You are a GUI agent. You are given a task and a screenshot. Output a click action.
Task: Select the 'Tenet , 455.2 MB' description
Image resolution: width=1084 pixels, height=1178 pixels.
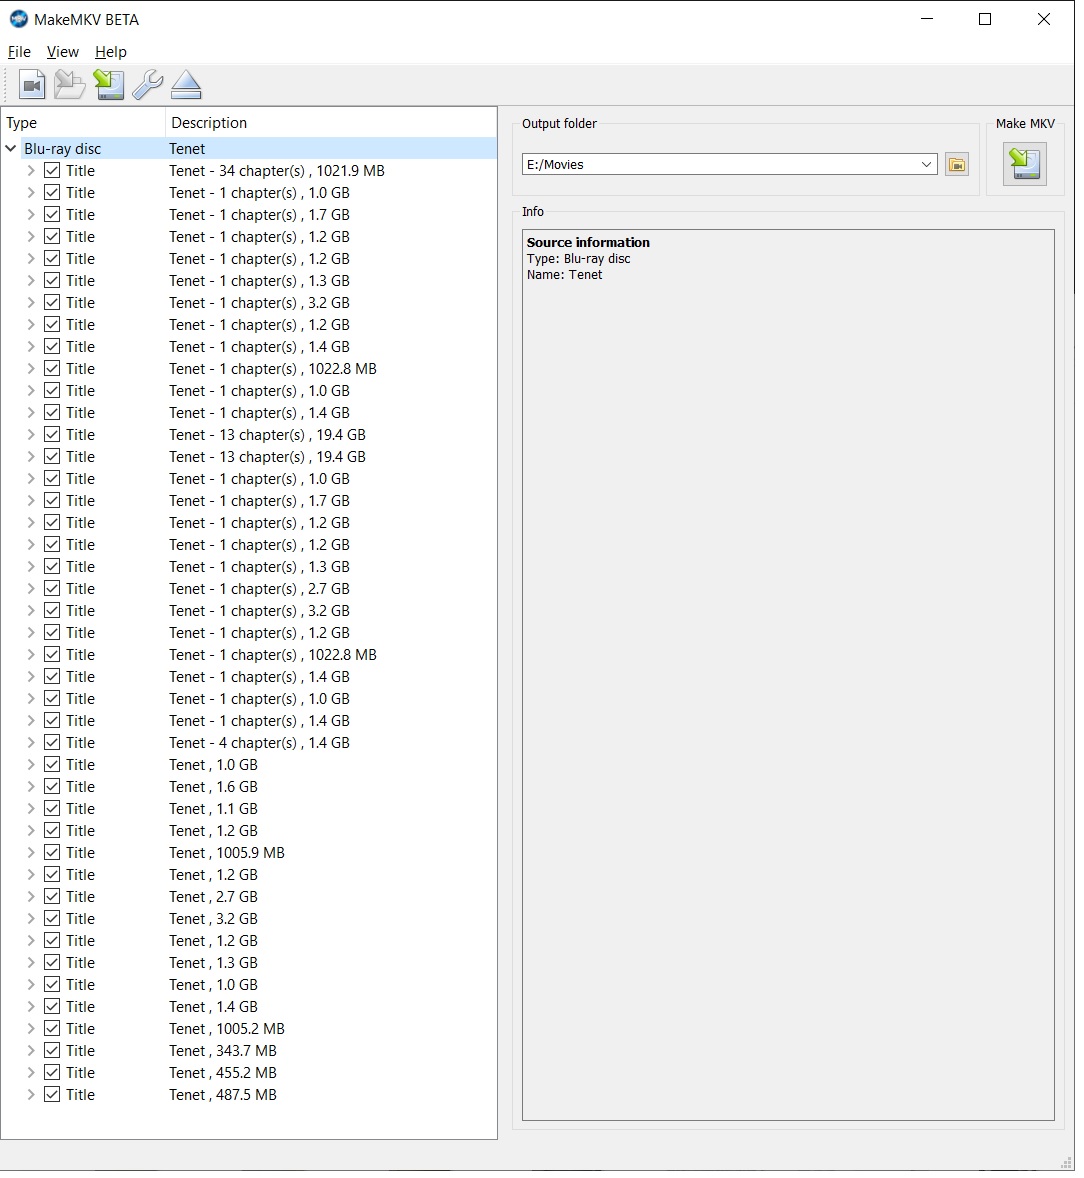point(223,1073)
